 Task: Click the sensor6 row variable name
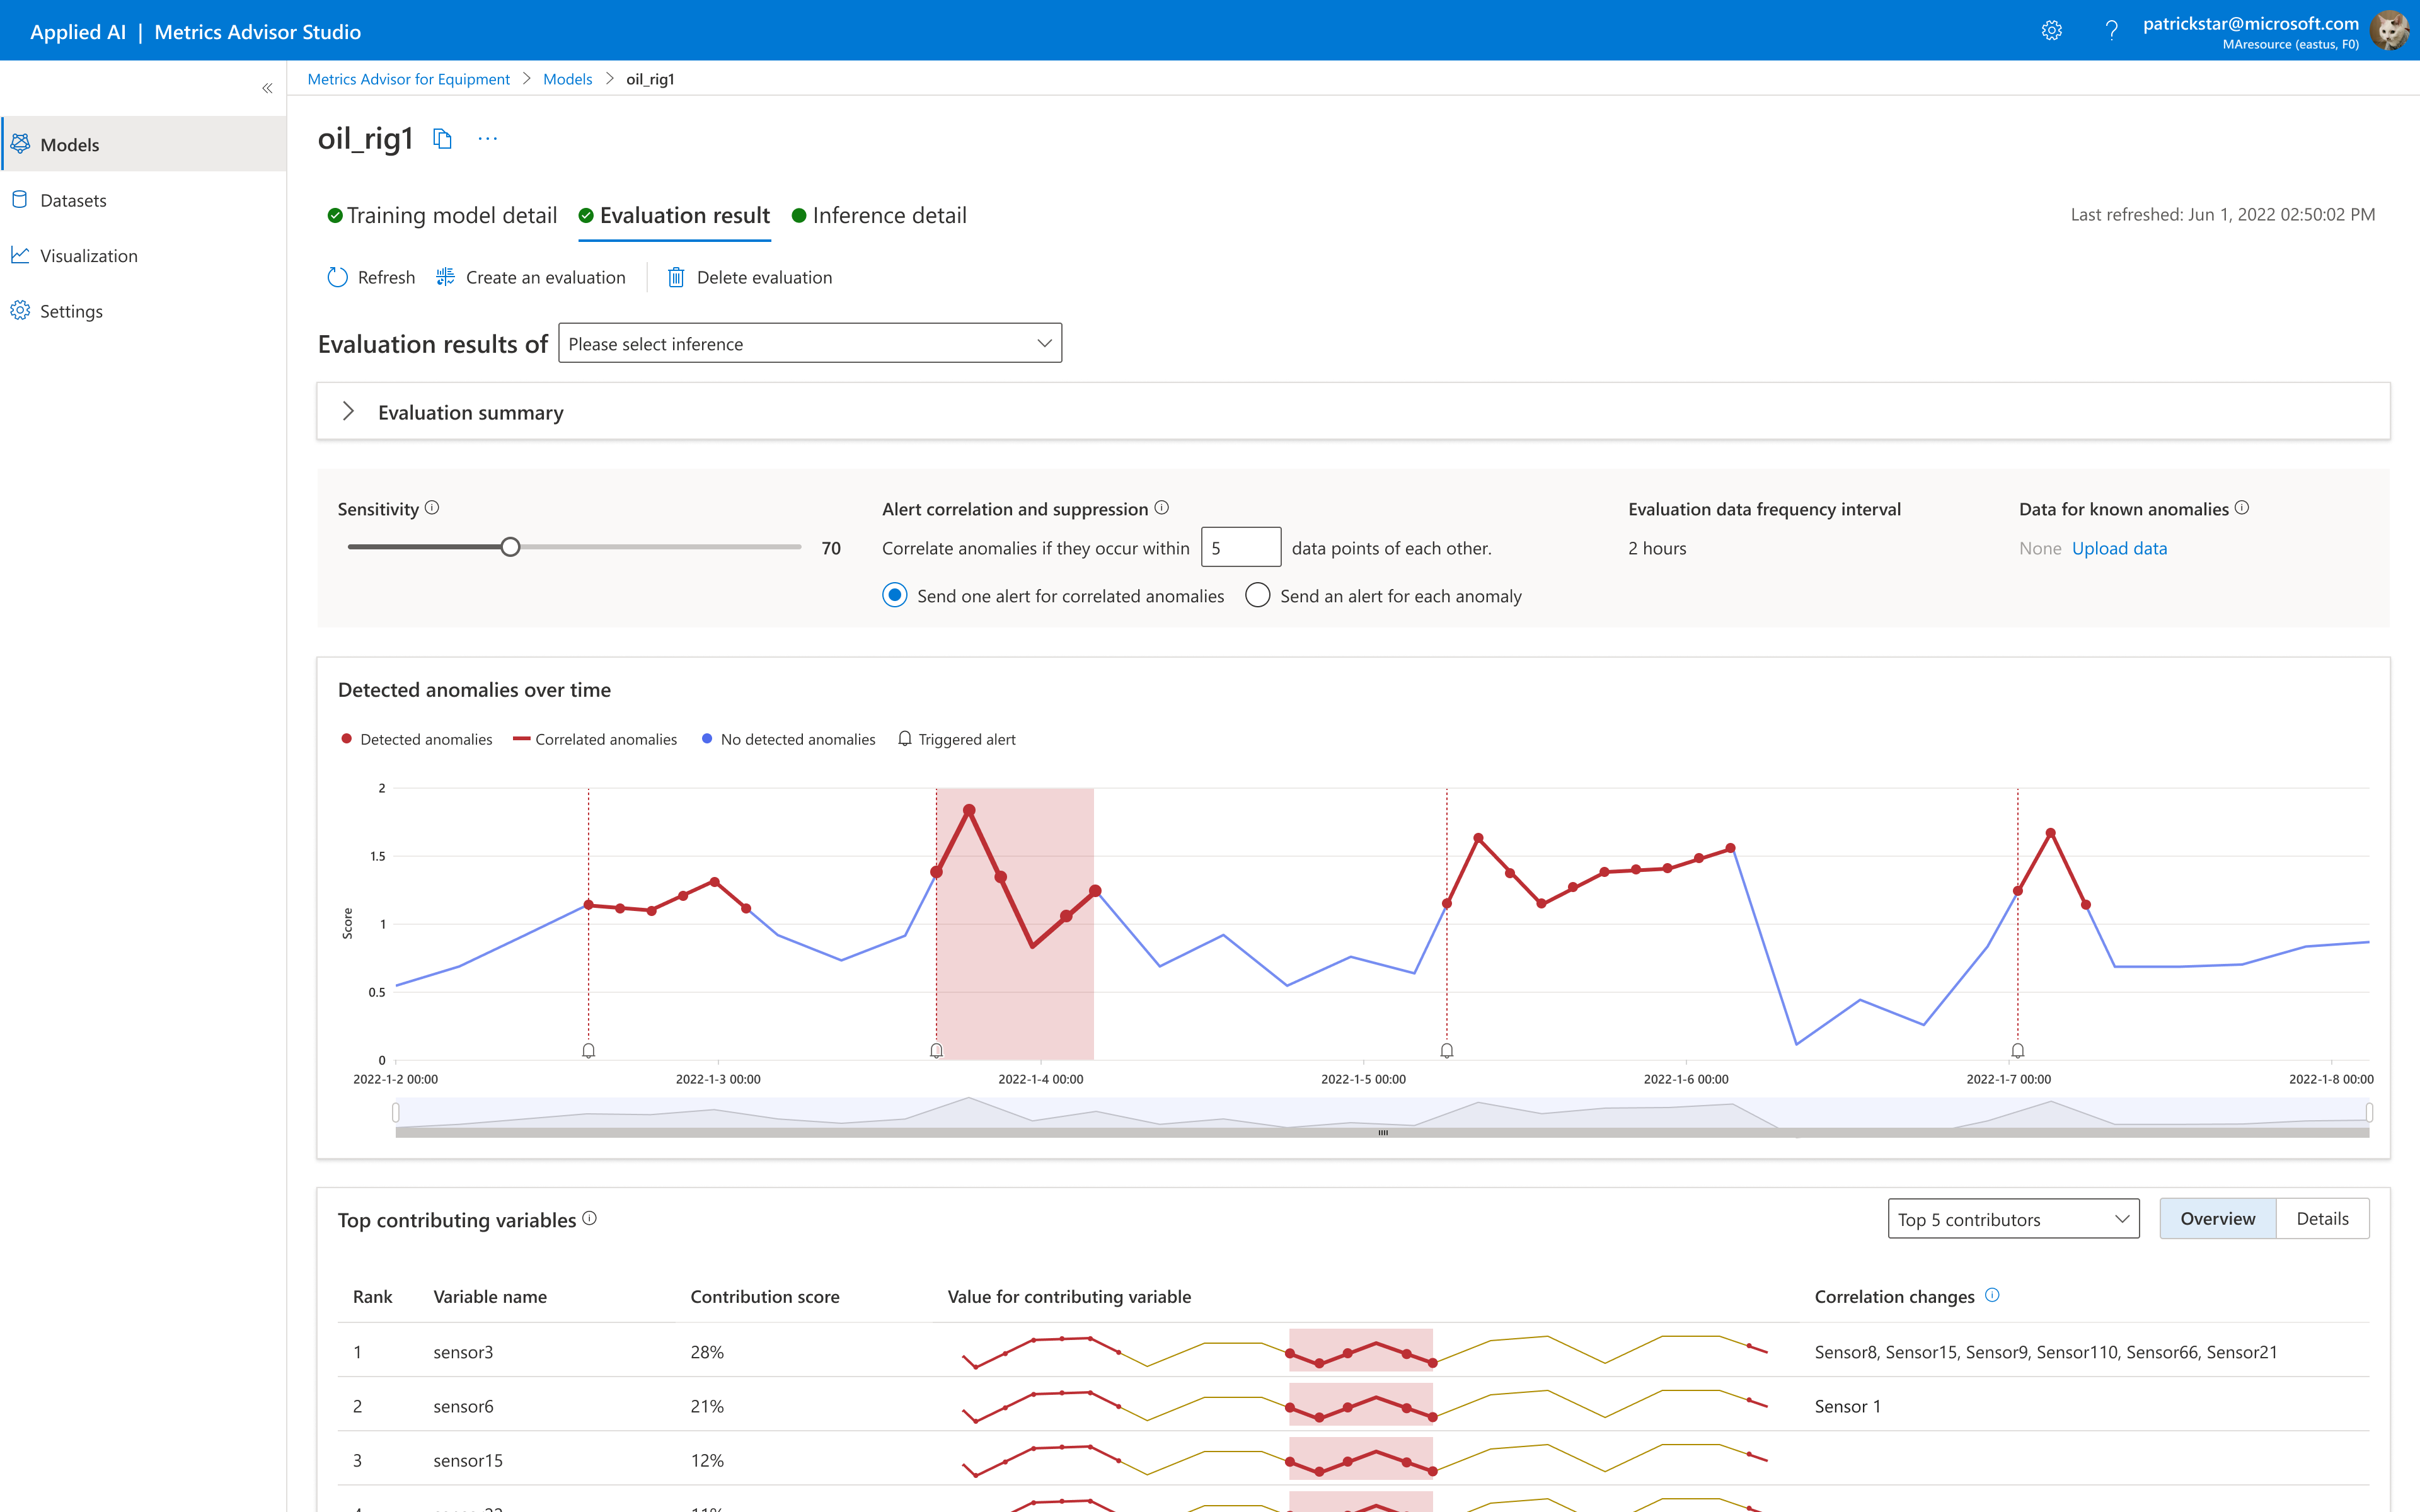point(463,1406)
